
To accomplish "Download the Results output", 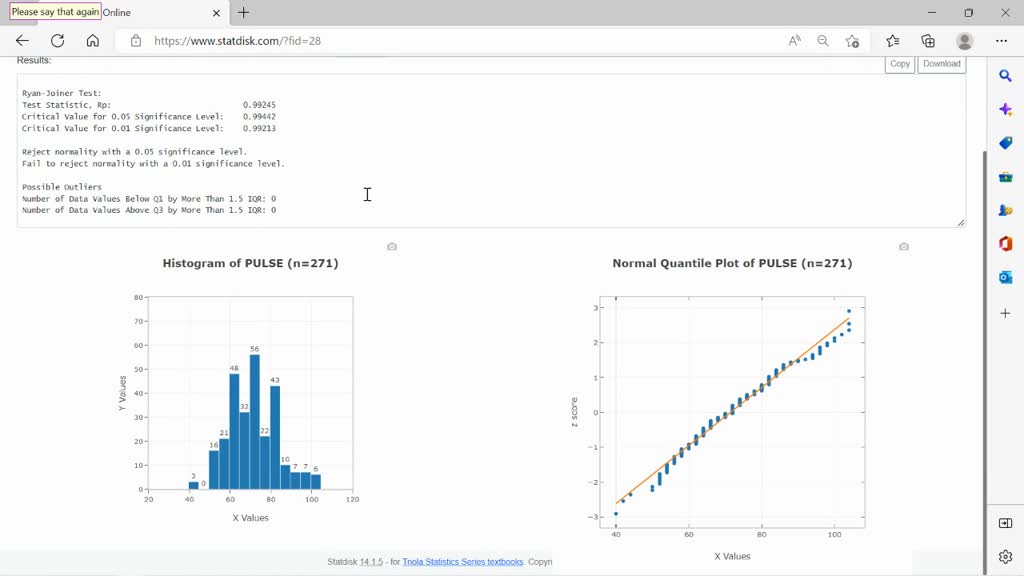I will click(x=941, y=63).
